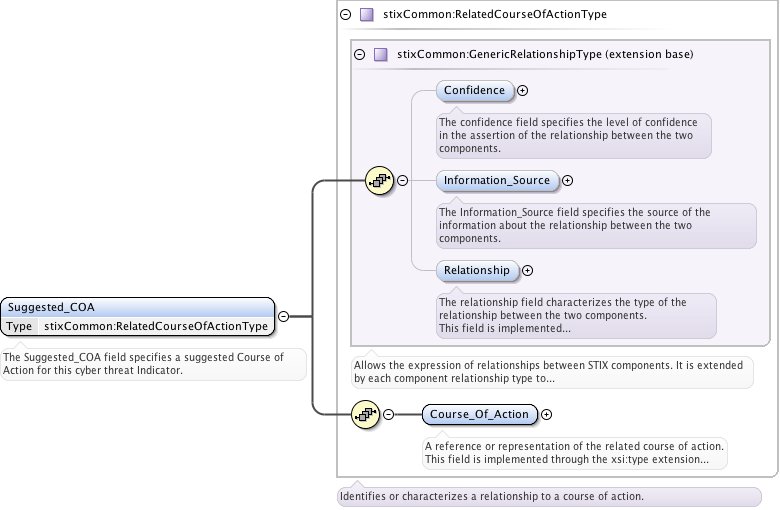Select the sequence compositor icon for GenericRelationshipType
Viewport: 780px width, 510px height.
point(379,181)
